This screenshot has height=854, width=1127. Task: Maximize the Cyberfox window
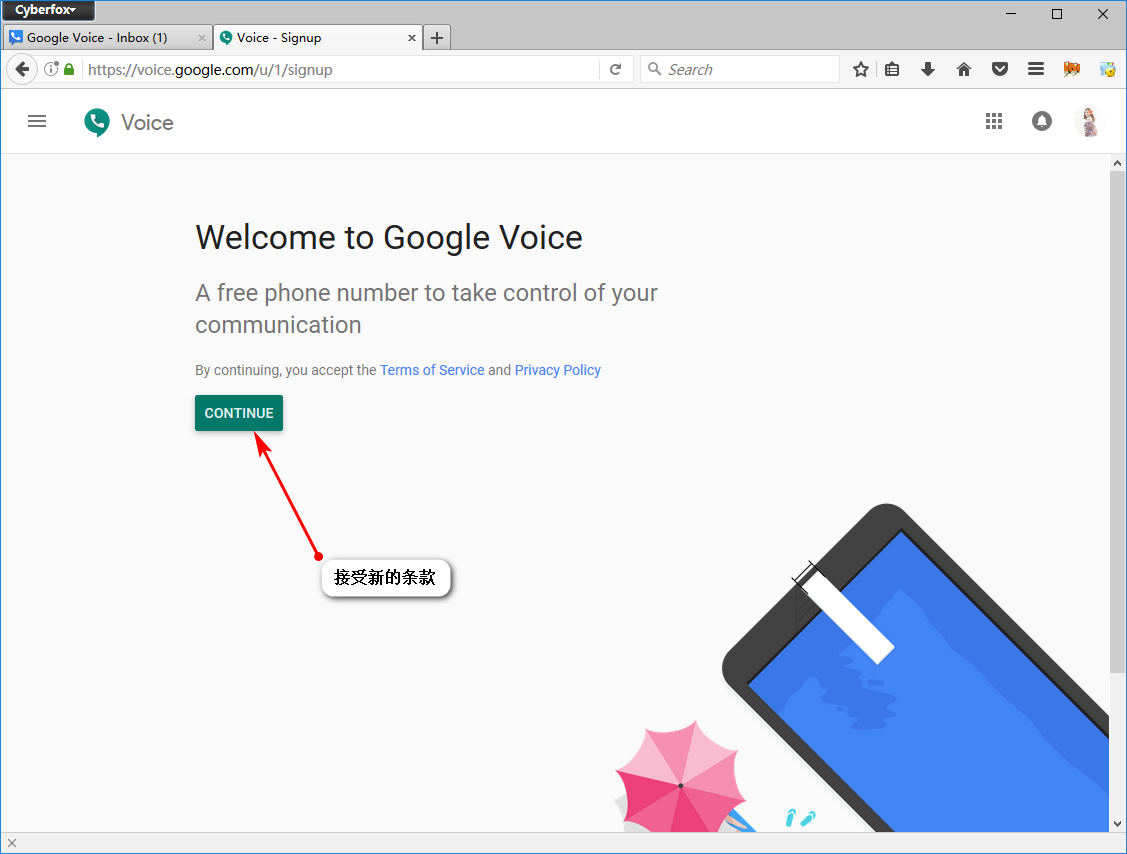1057,14
